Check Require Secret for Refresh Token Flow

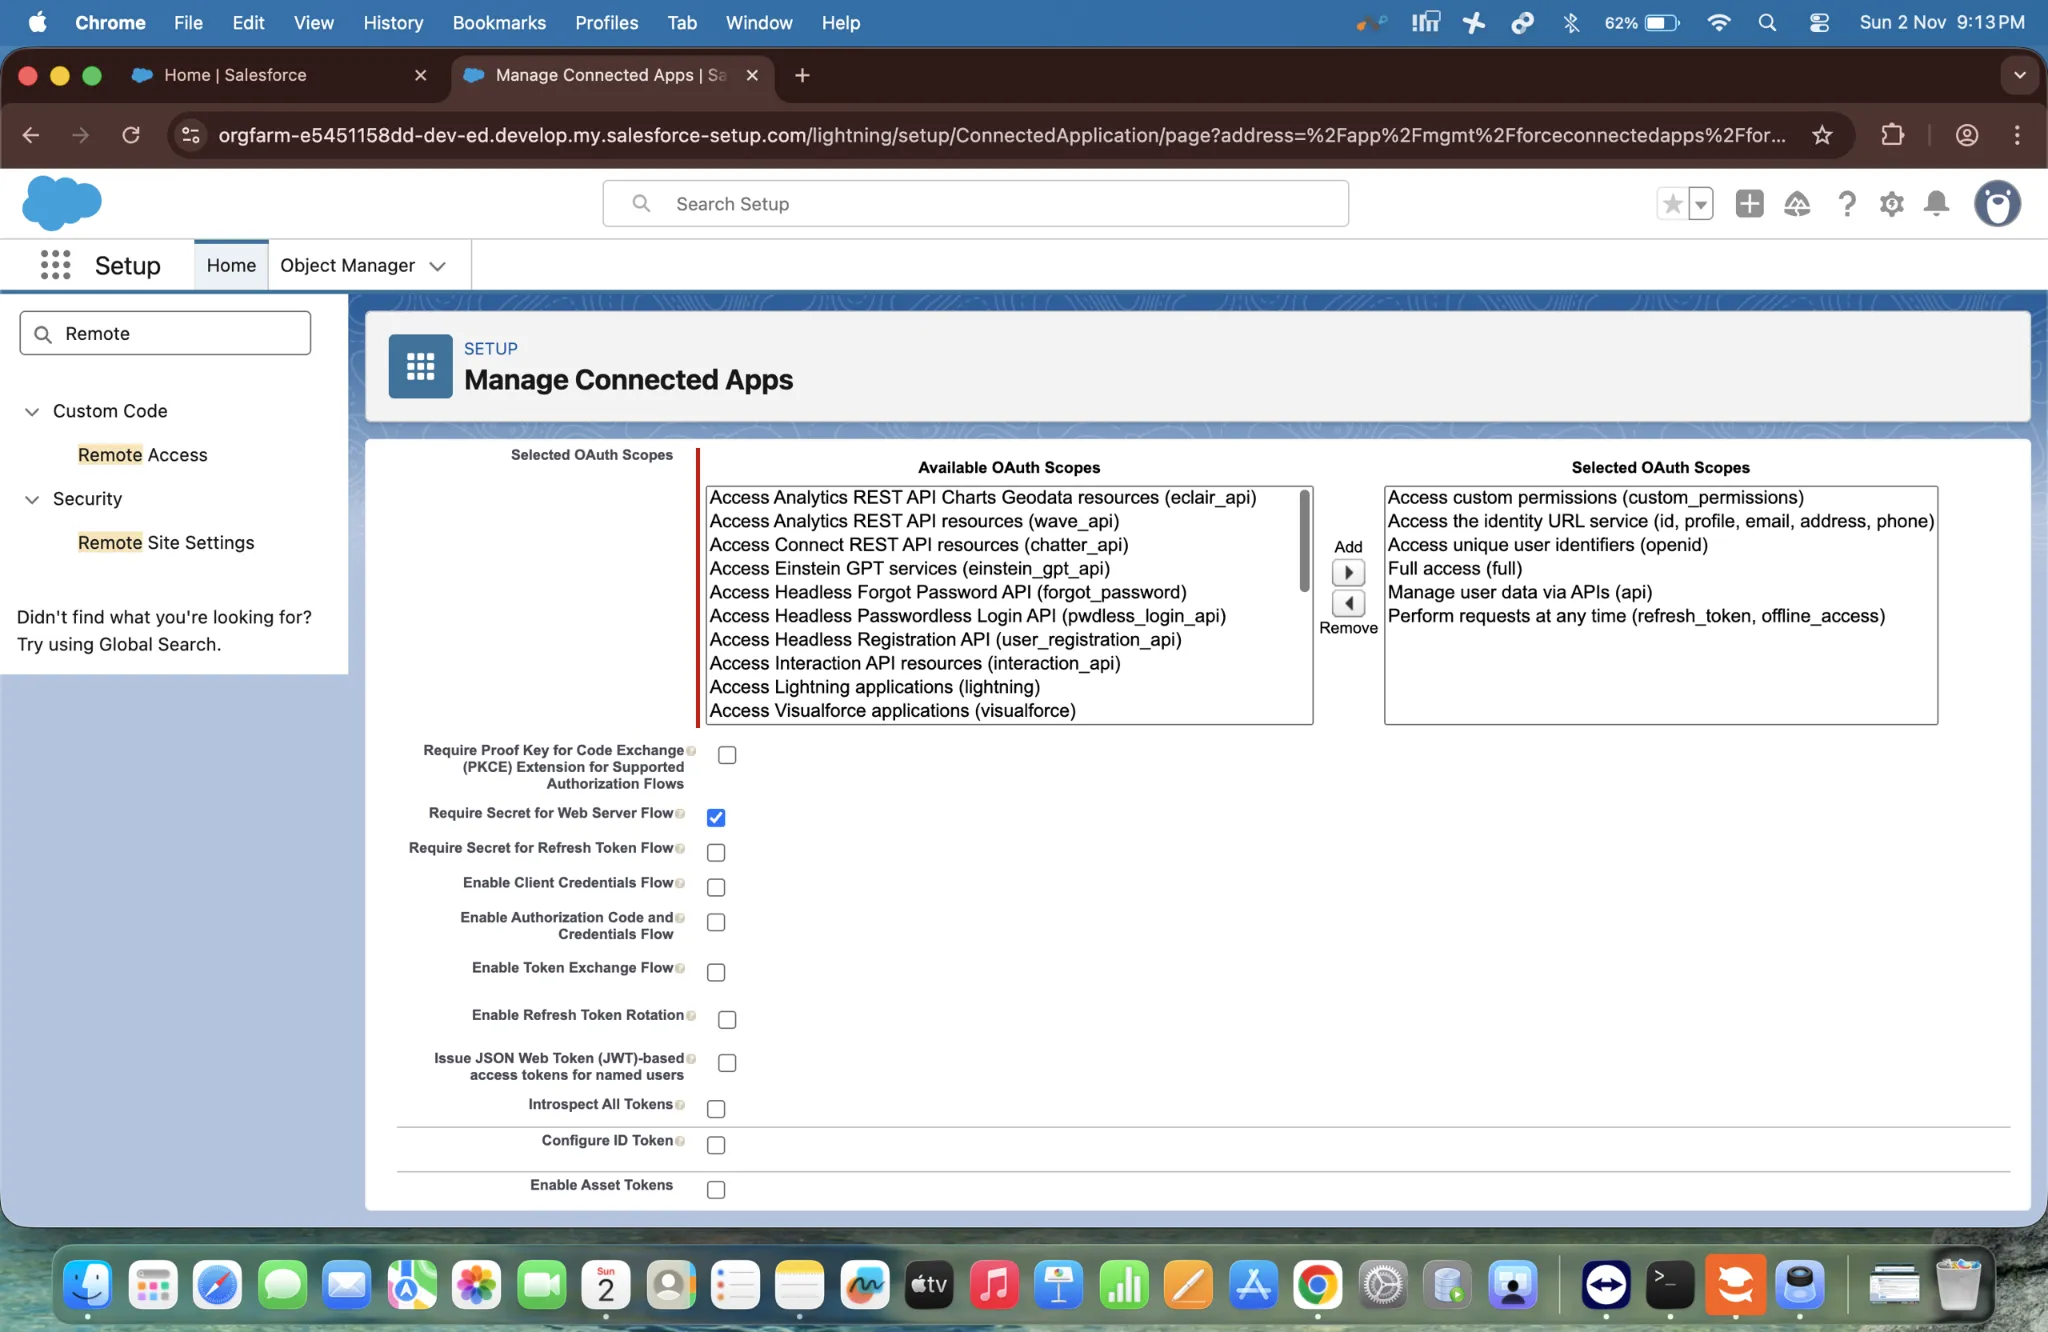tap(716, 853)
